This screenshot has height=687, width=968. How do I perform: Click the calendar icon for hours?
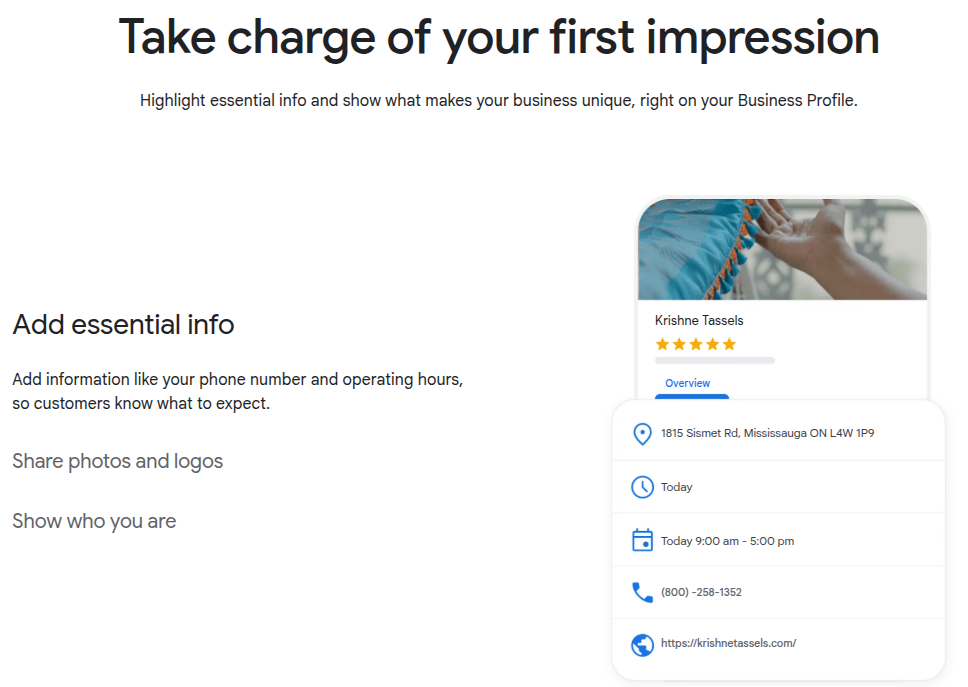[x=642, y=540]
